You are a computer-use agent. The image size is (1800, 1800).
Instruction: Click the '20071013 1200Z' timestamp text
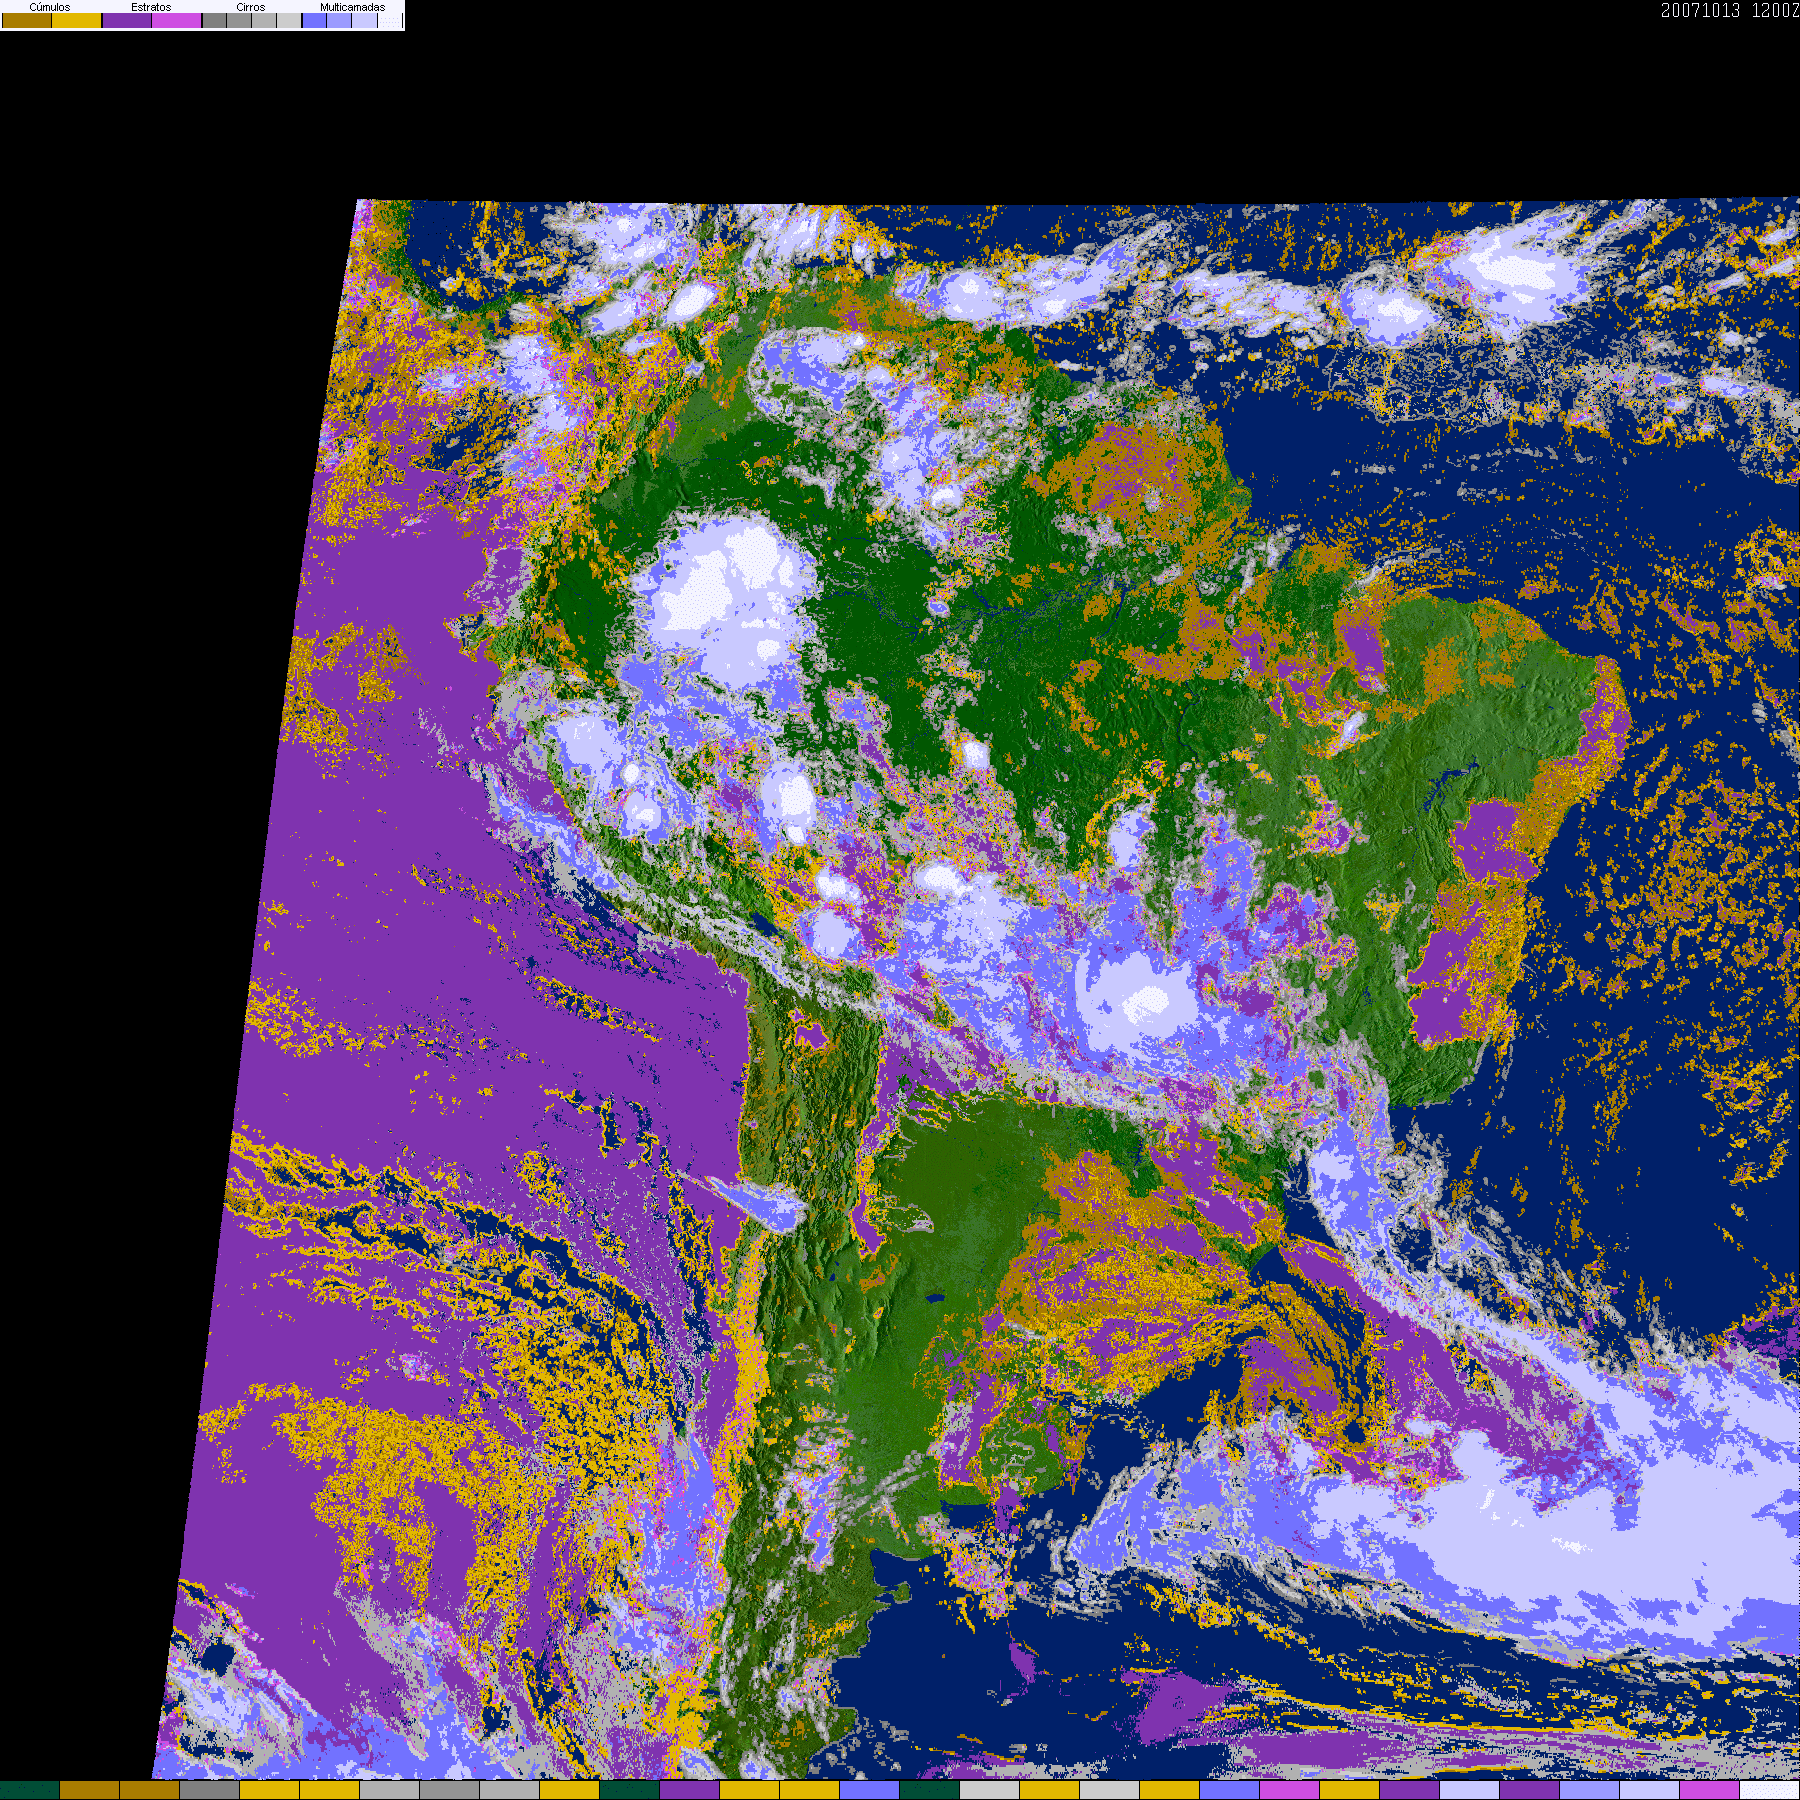point(1730,10)
